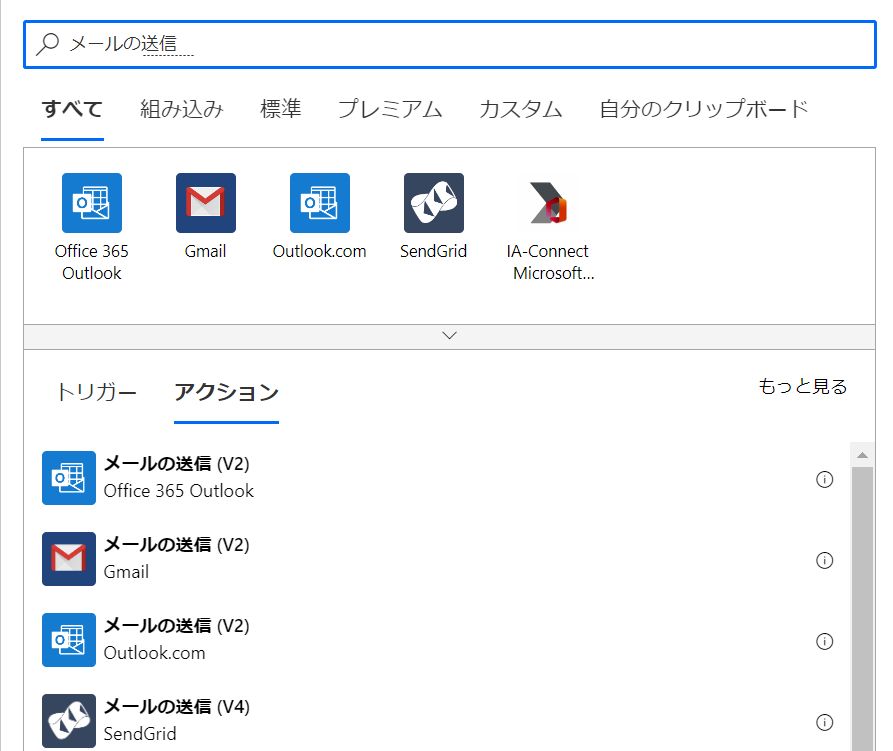
Task: Select the アクション tab
Action: coord(226,392)
